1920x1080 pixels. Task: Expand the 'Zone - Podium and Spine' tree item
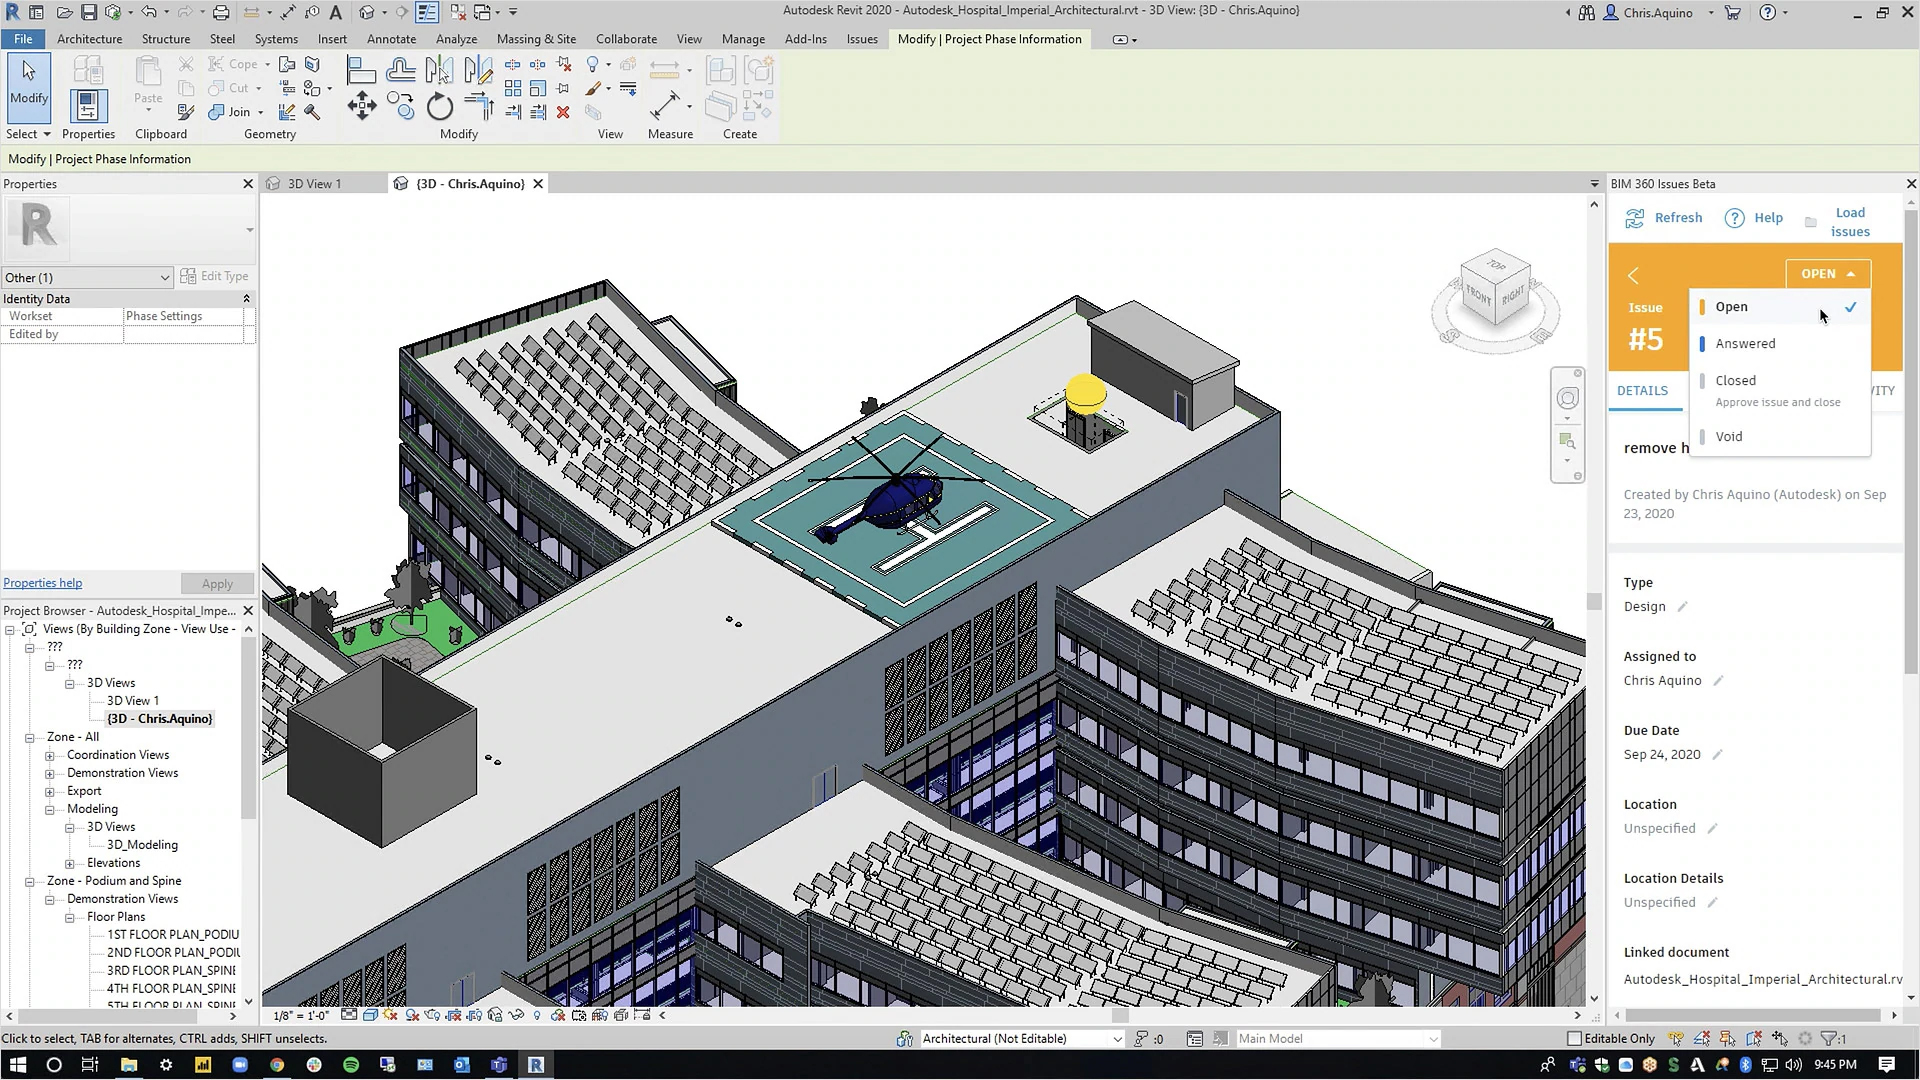[29, 881]
